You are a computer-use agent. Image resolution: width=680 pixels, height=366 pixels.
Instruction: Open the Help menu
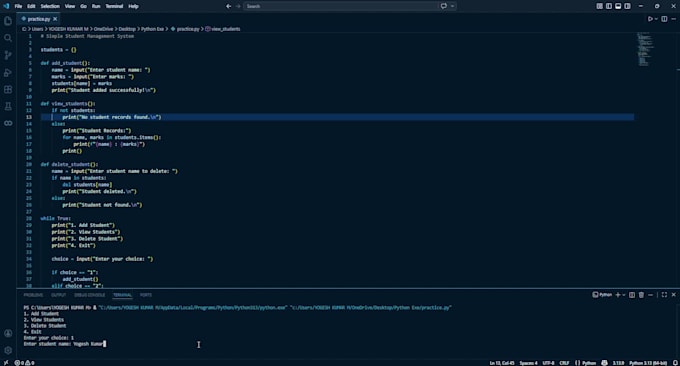click(x=134, y=6)
